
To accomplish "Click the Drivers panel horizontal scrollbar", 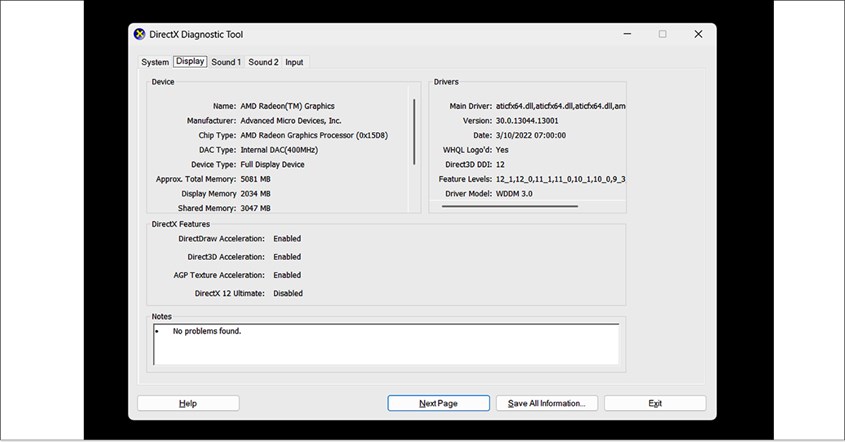I will pyautogui.click(x=510, y=206).
